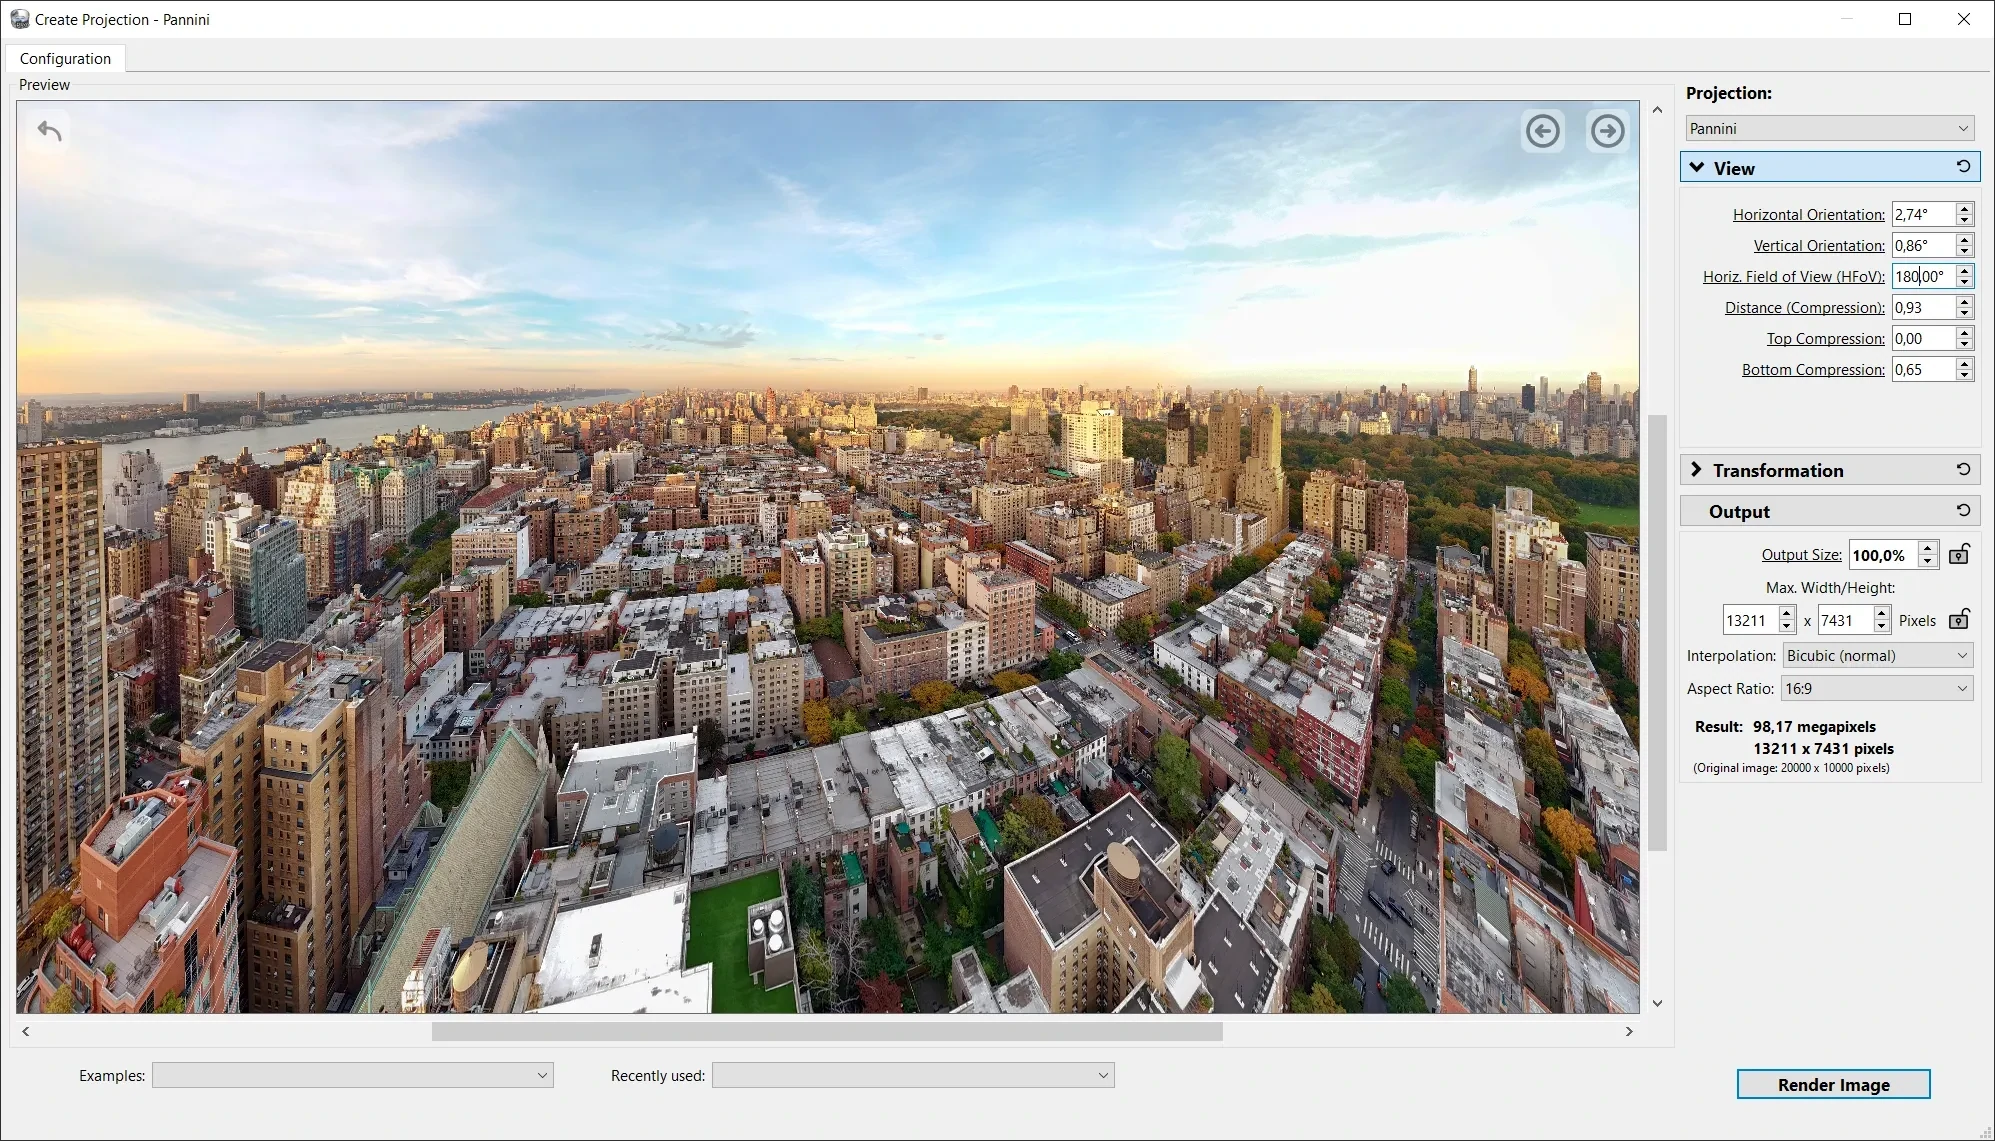Click the undo arrow in the preview

coord(49,131)
